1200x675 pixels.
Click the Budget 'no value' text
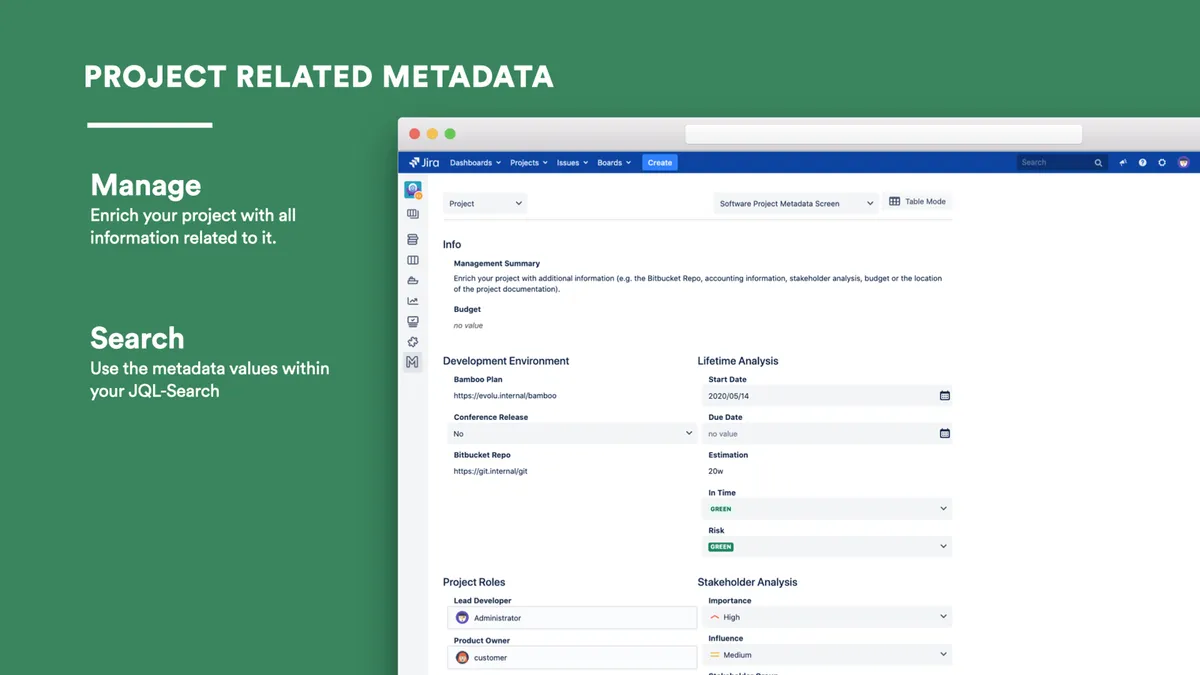(468, 326)
